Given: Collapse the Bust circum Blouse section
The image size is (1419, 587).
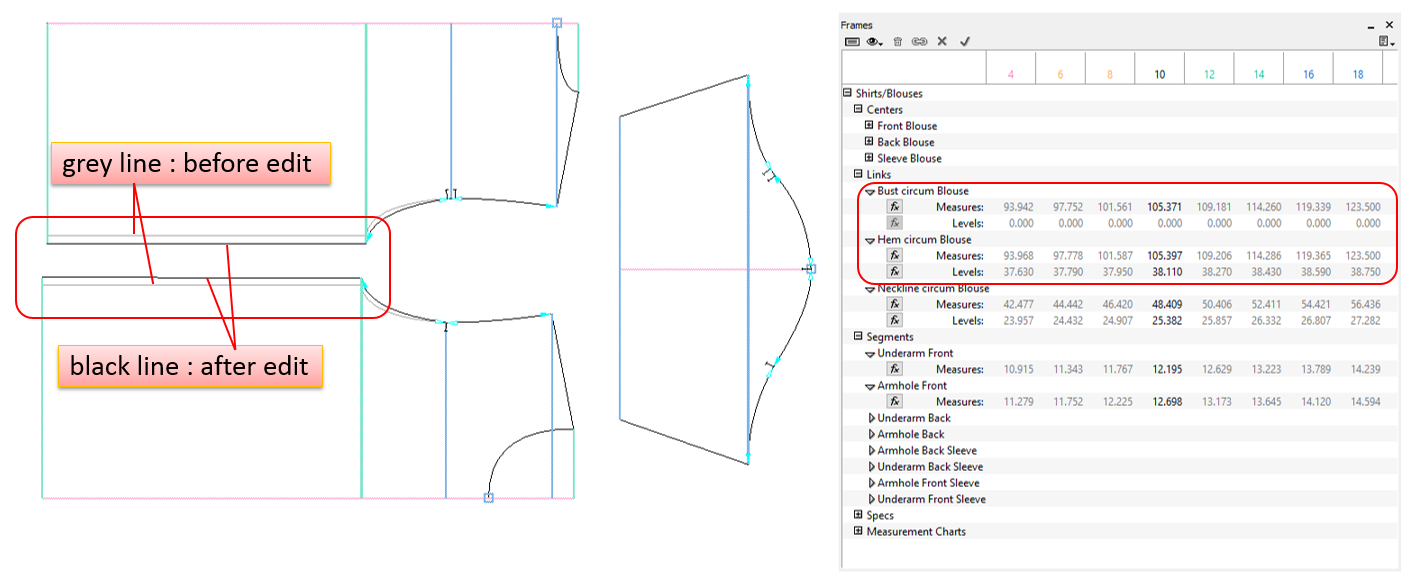Looking at the screenshot, I should pyautogui.click(x=870, y=191).
